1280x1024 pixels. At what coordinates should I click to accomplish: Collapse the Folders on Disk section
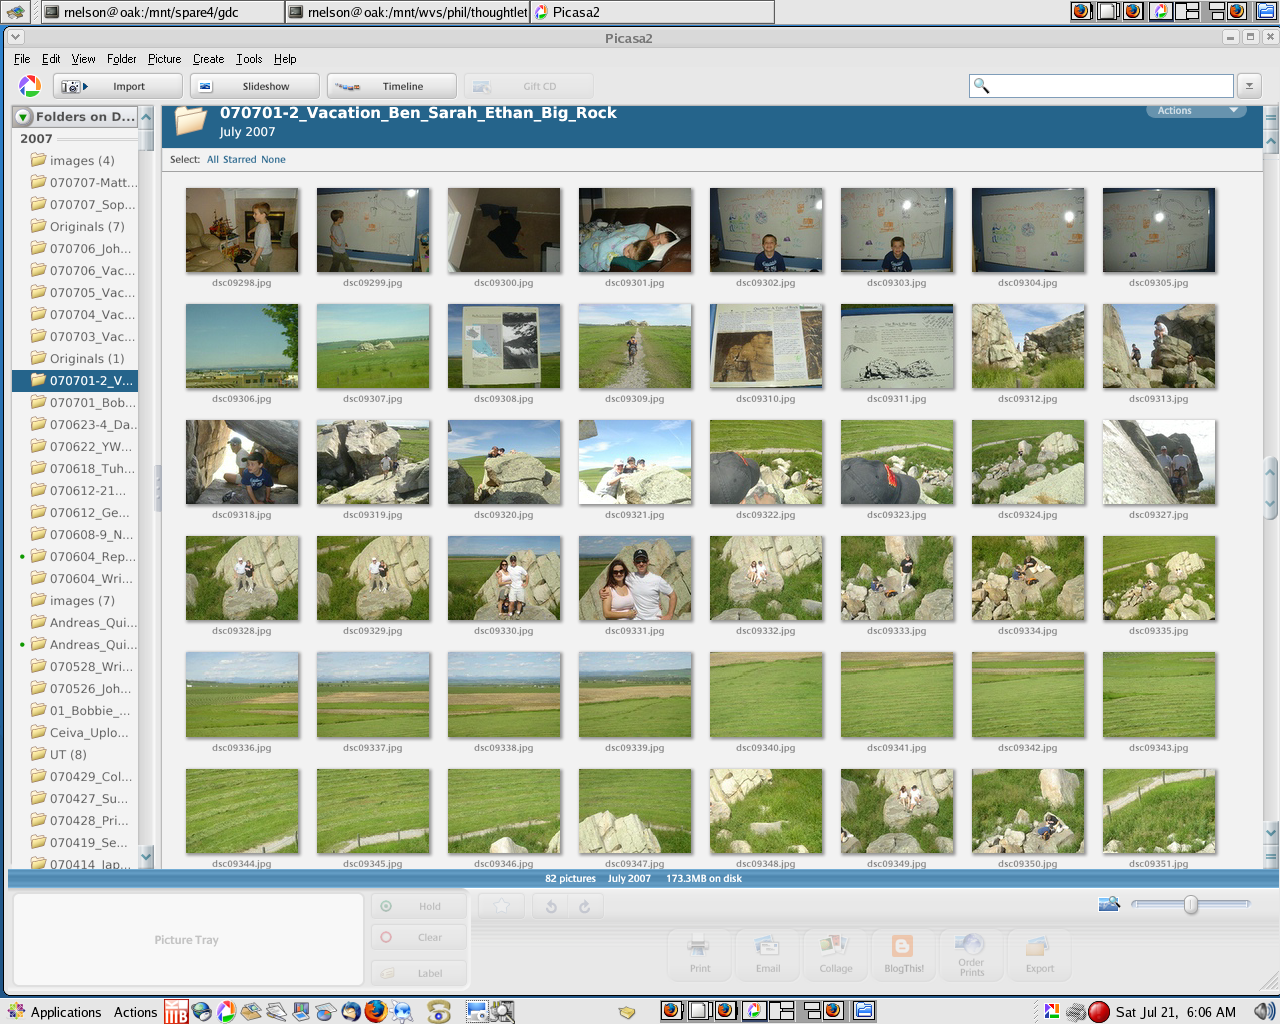pyautogui.click(x=23, y=117)
